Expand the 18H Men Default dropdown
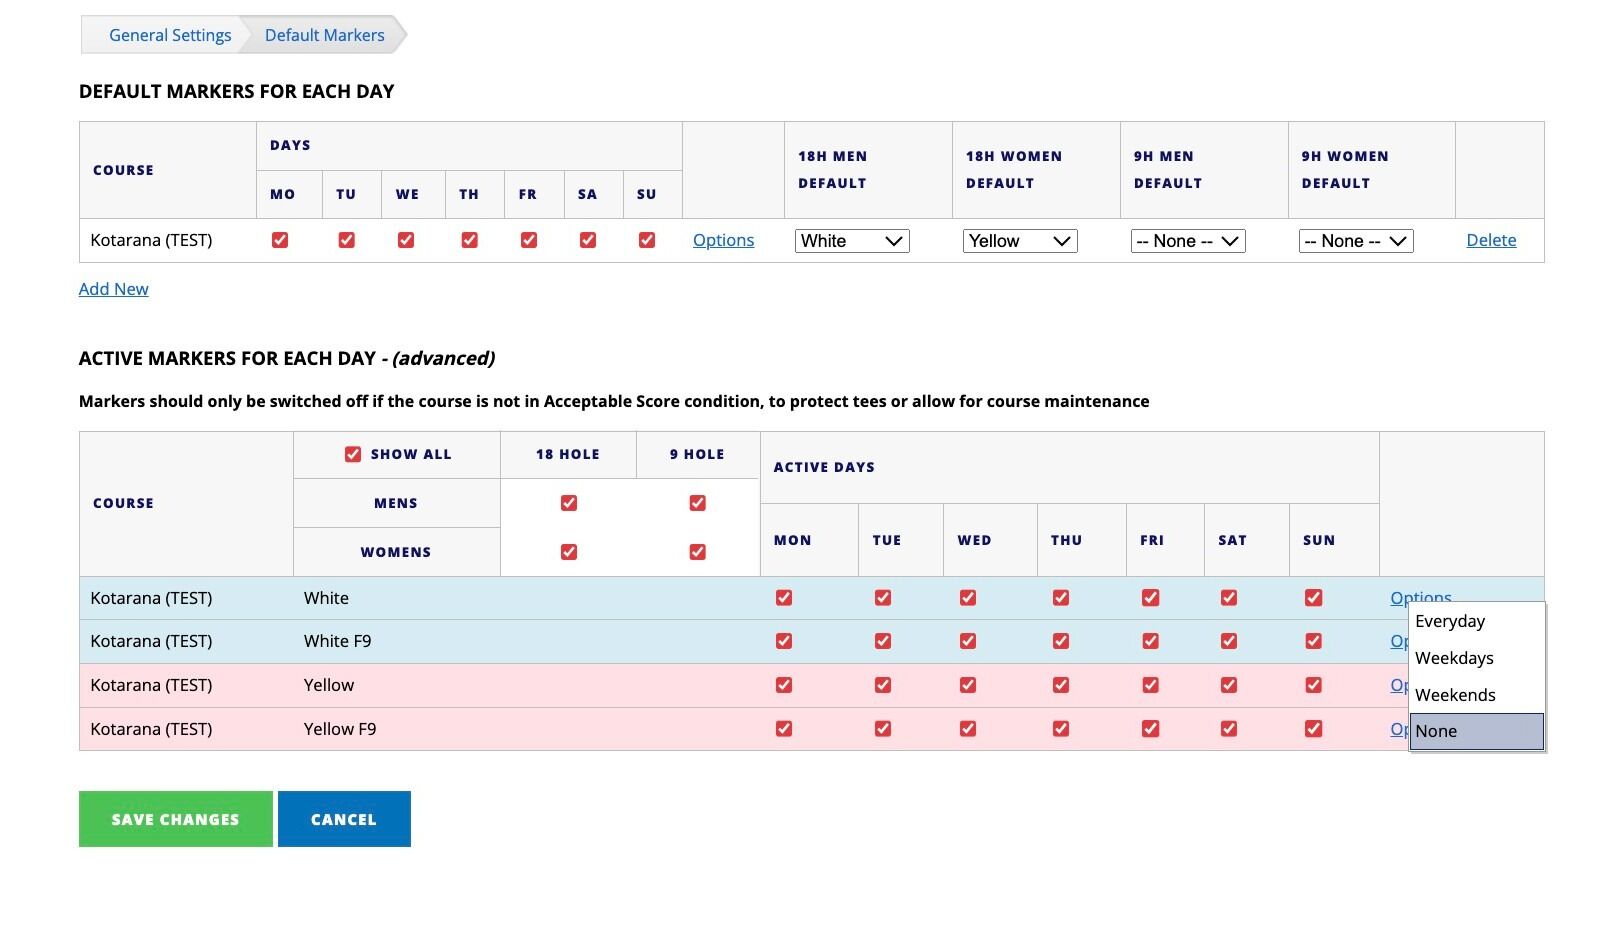The image size is (1620, 927). [852, 241]
